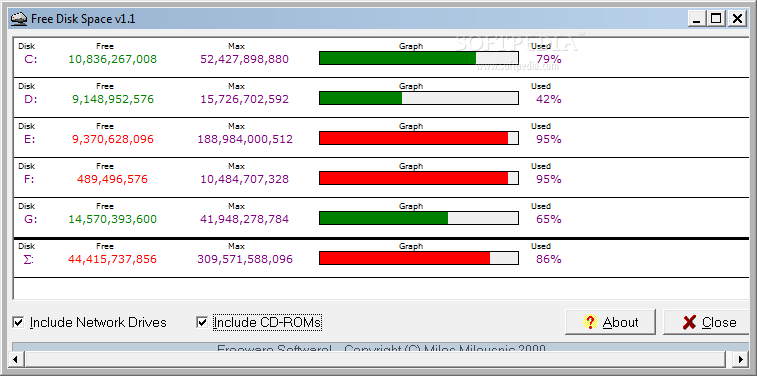The width and height of the screenshot is (757, 376).
Task: Select the G: disk label
Action: [x=30, y=220]
